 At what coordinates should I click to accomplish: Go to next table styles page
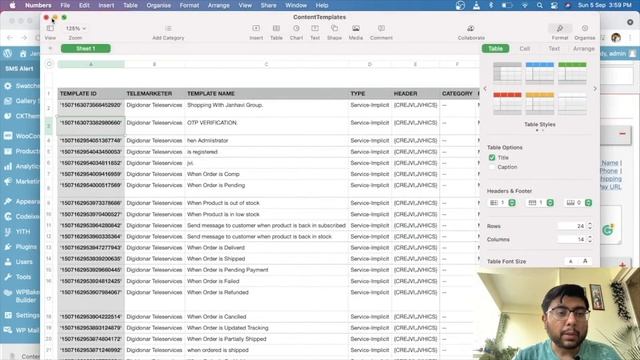595,89
